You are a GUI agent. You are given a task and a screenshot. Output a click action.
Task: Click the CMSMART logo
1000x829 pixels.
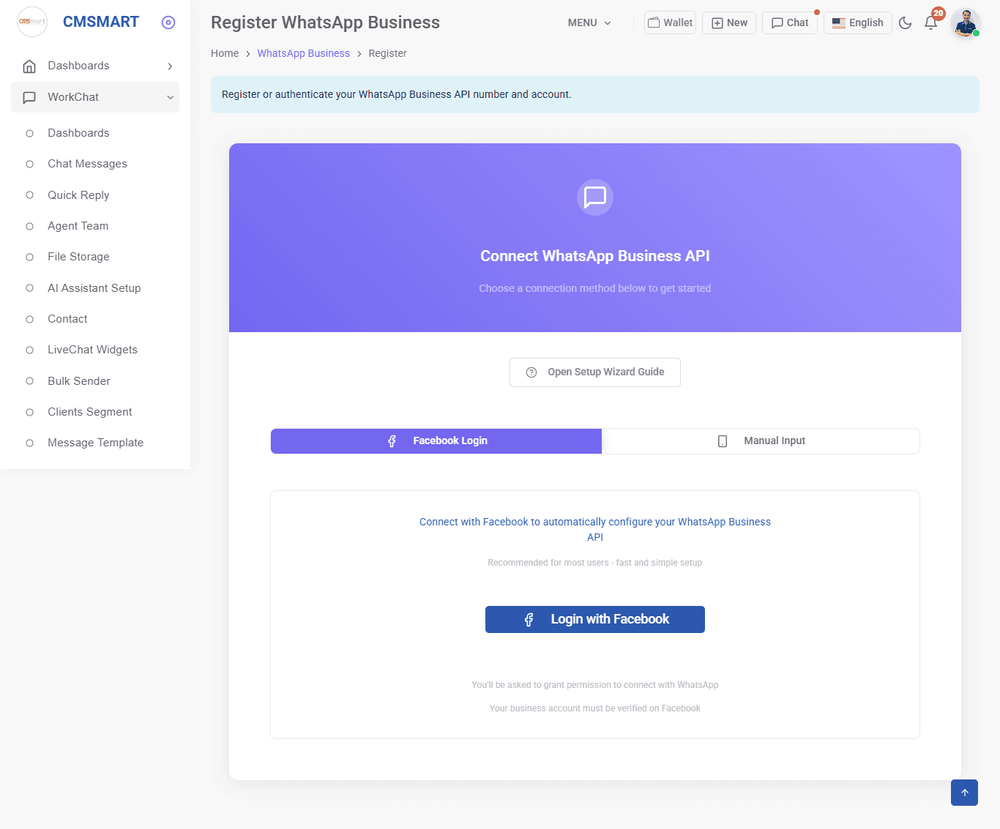tap(33, 22)
